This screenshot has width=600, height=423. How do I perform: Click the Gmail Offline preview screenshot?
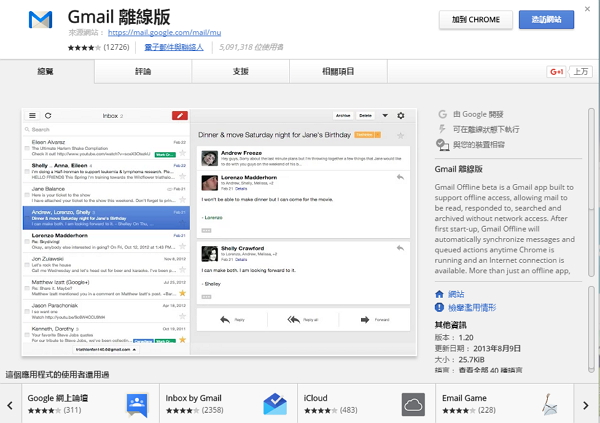pyautogui.click(x=222, y=230)
